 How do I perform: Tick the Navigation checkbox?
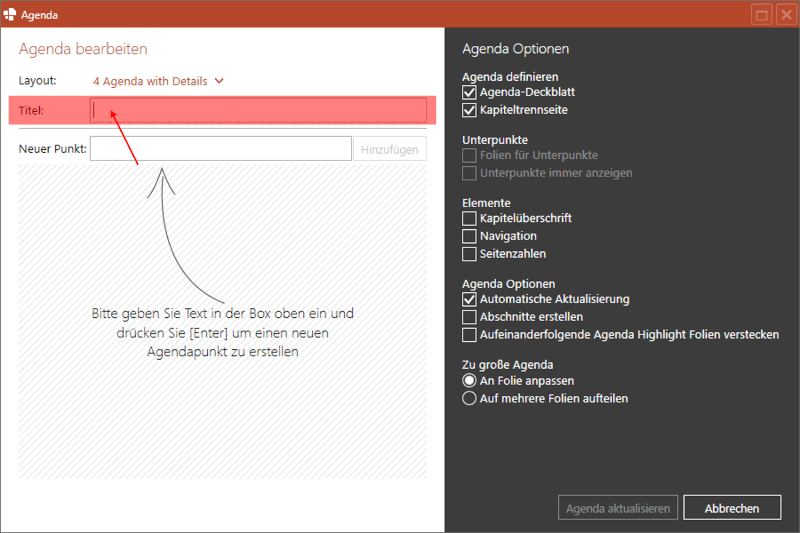pos(470,236)
